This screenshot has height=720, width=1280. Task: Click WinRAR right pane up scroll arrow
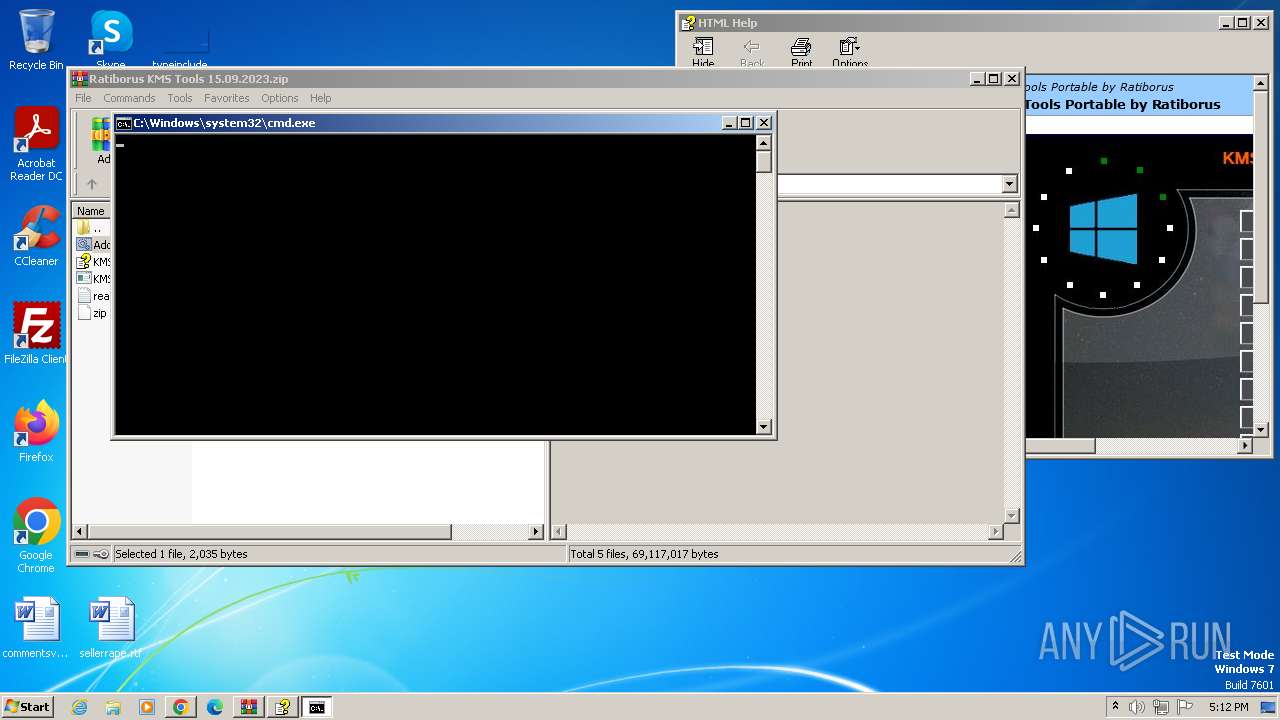click(x=1011, y=210)
